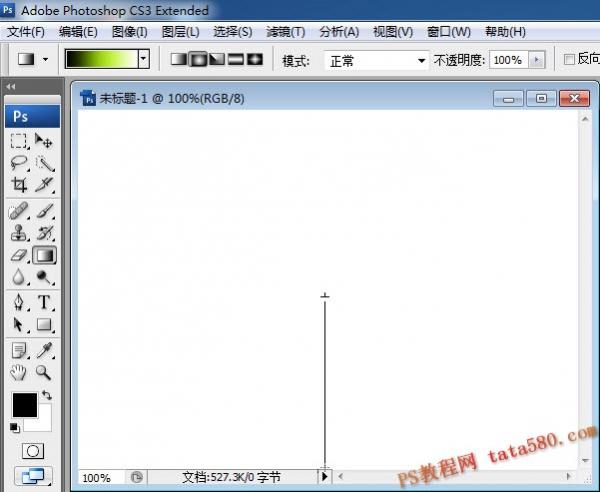Choose Reflected gradient style

pos(236,59)
